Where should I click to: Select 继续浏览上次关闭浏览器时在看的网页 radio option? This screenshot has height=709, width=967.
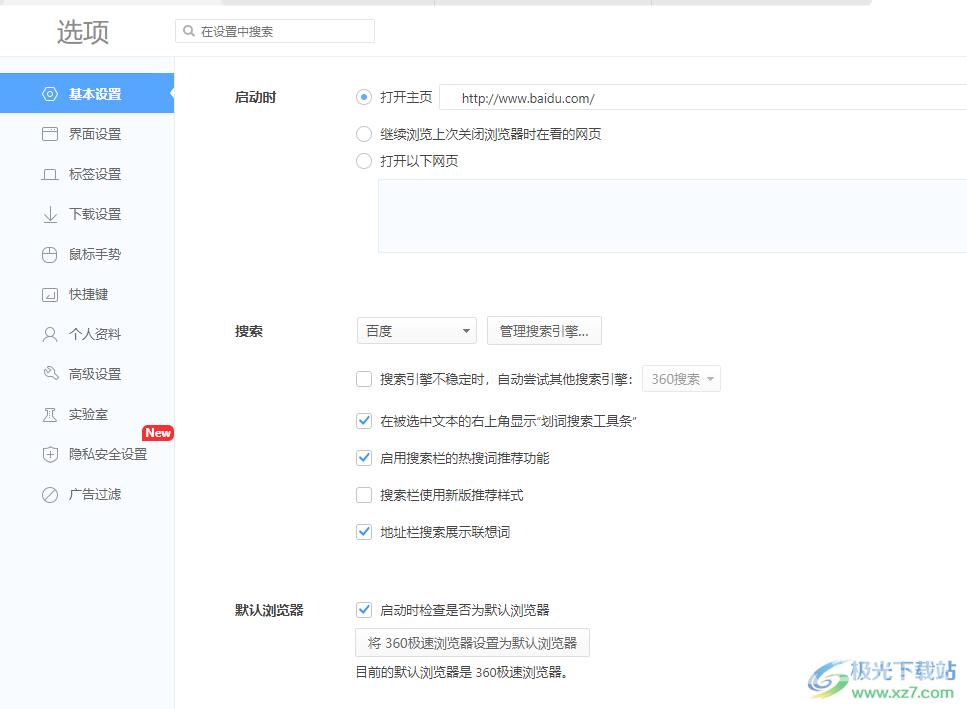tap(364, 134)
